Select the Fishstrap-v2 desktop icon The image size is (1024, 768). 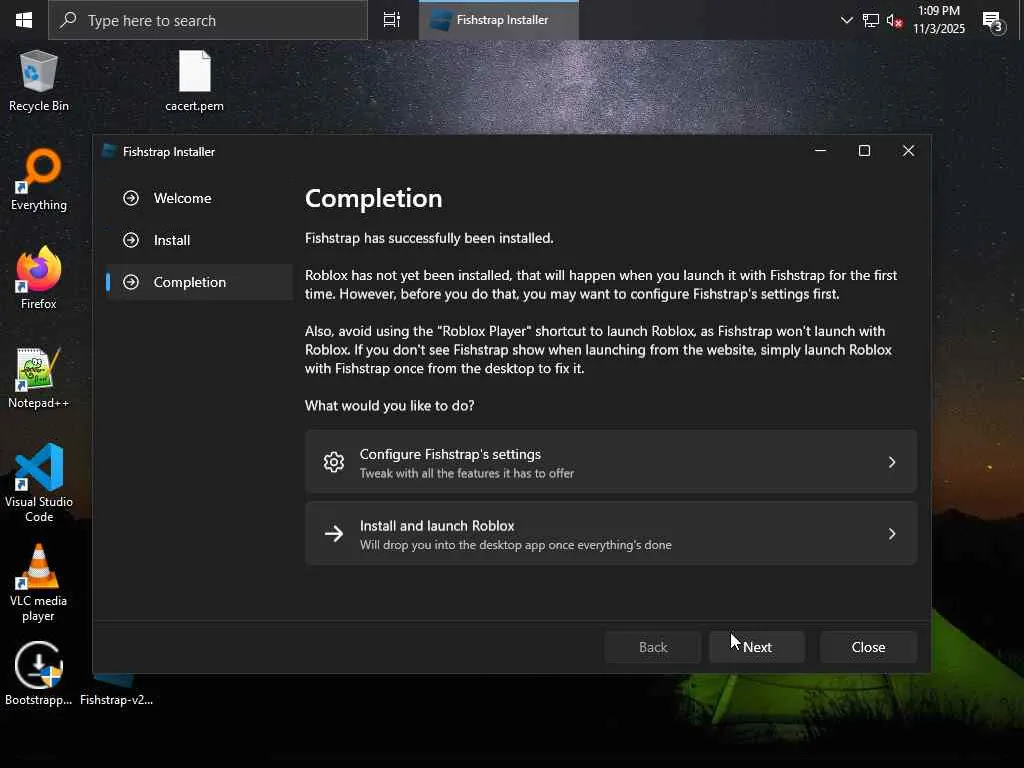(116, 690)
